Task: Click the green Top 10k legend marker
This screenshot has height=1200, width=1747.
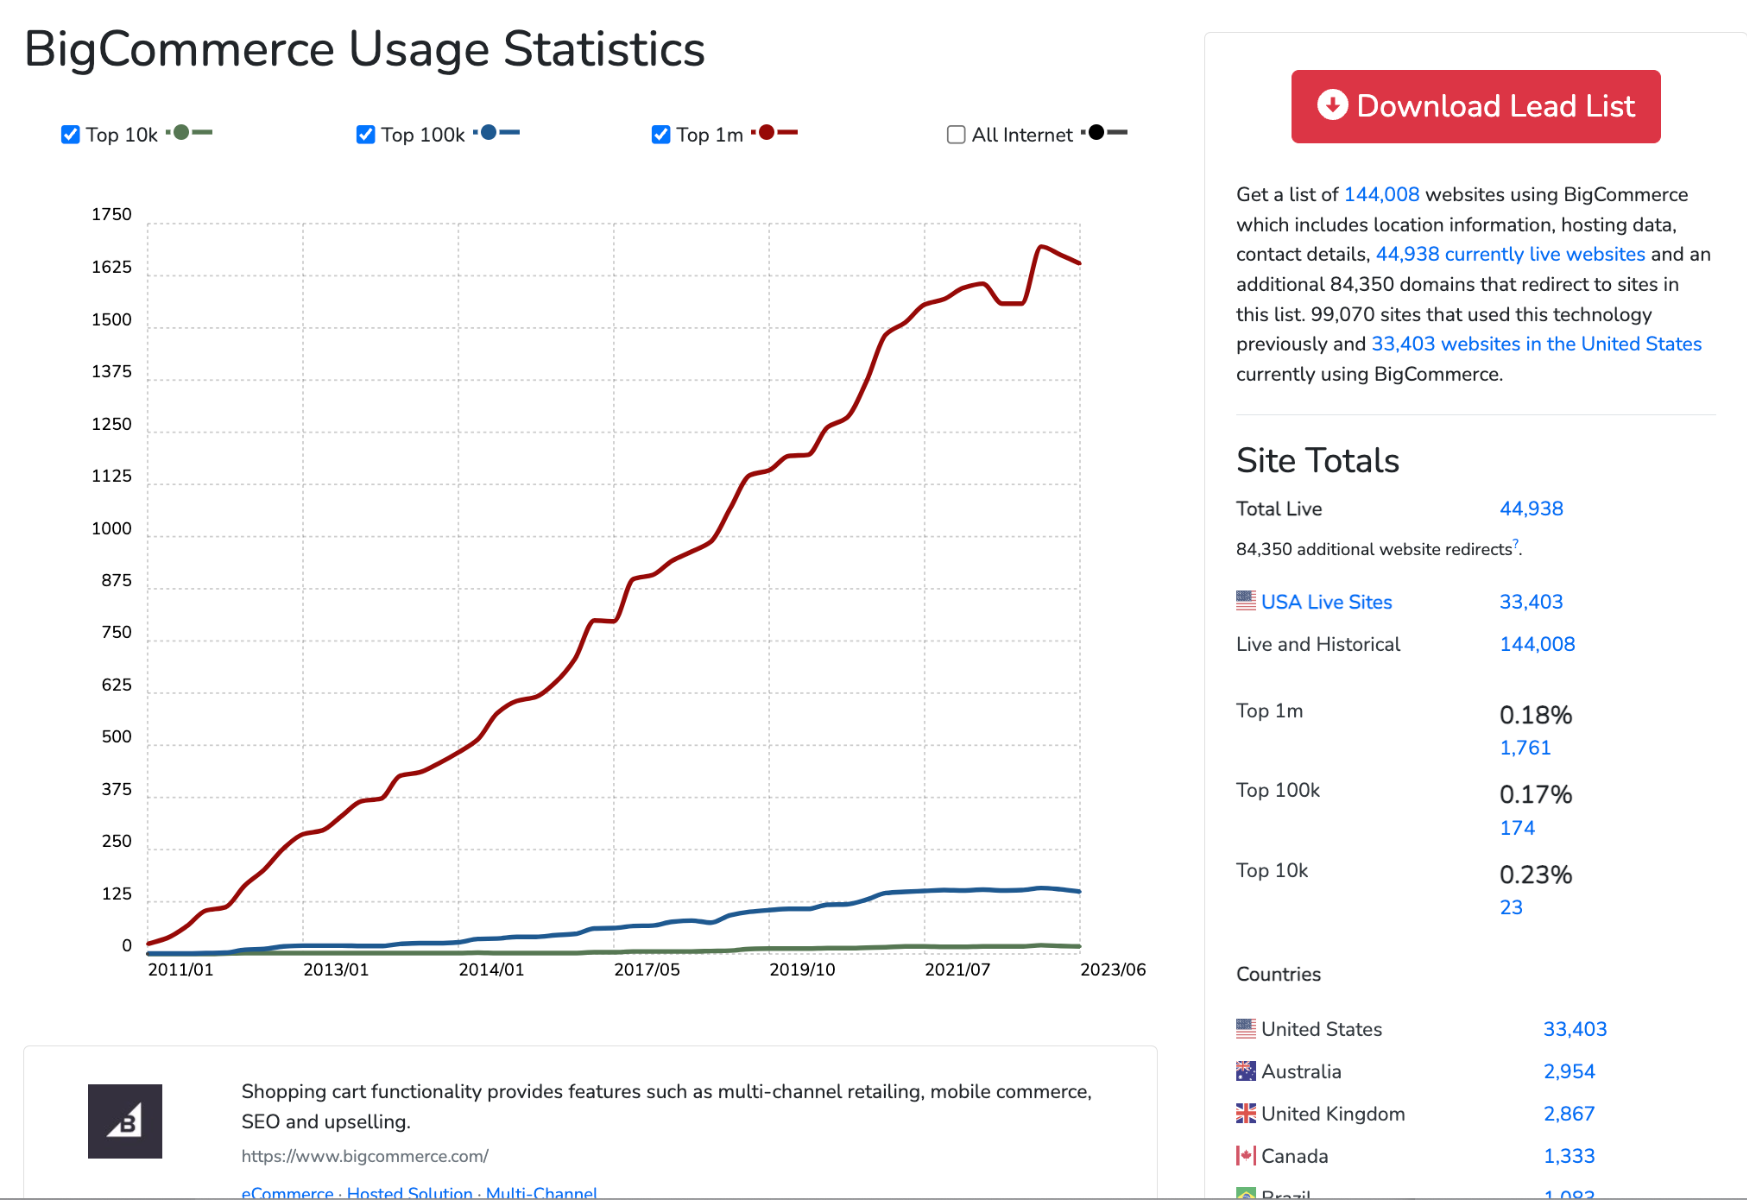Action: pyautogui.click(x=190, y=132)
